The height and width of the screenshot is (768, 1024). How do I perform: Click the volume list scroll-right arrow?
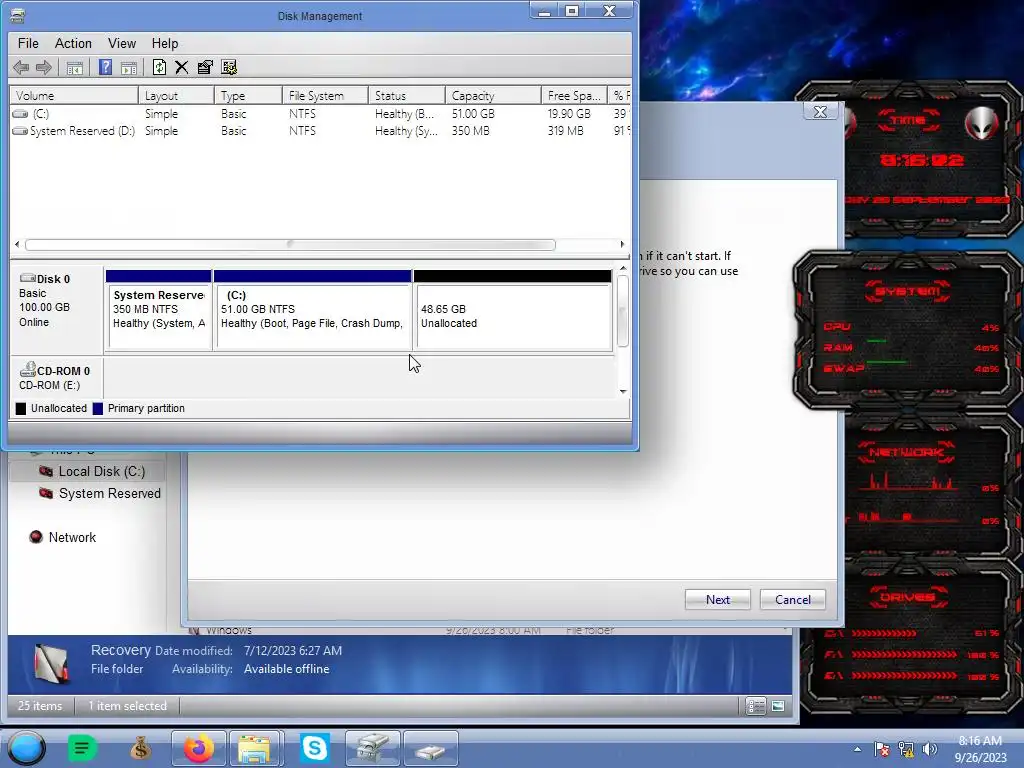pyautogui.click(x=622, y=244)
